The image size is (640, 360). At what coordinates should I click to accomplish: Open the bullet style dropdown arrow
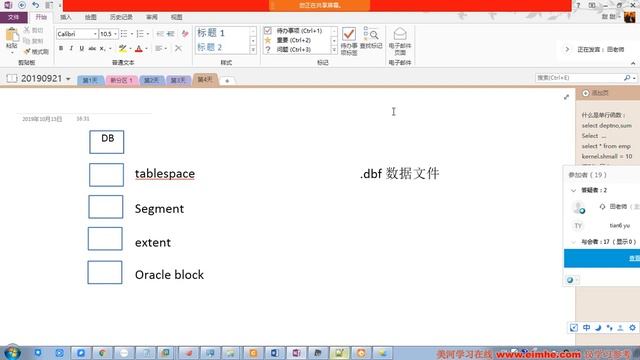(x=132, y=34)
